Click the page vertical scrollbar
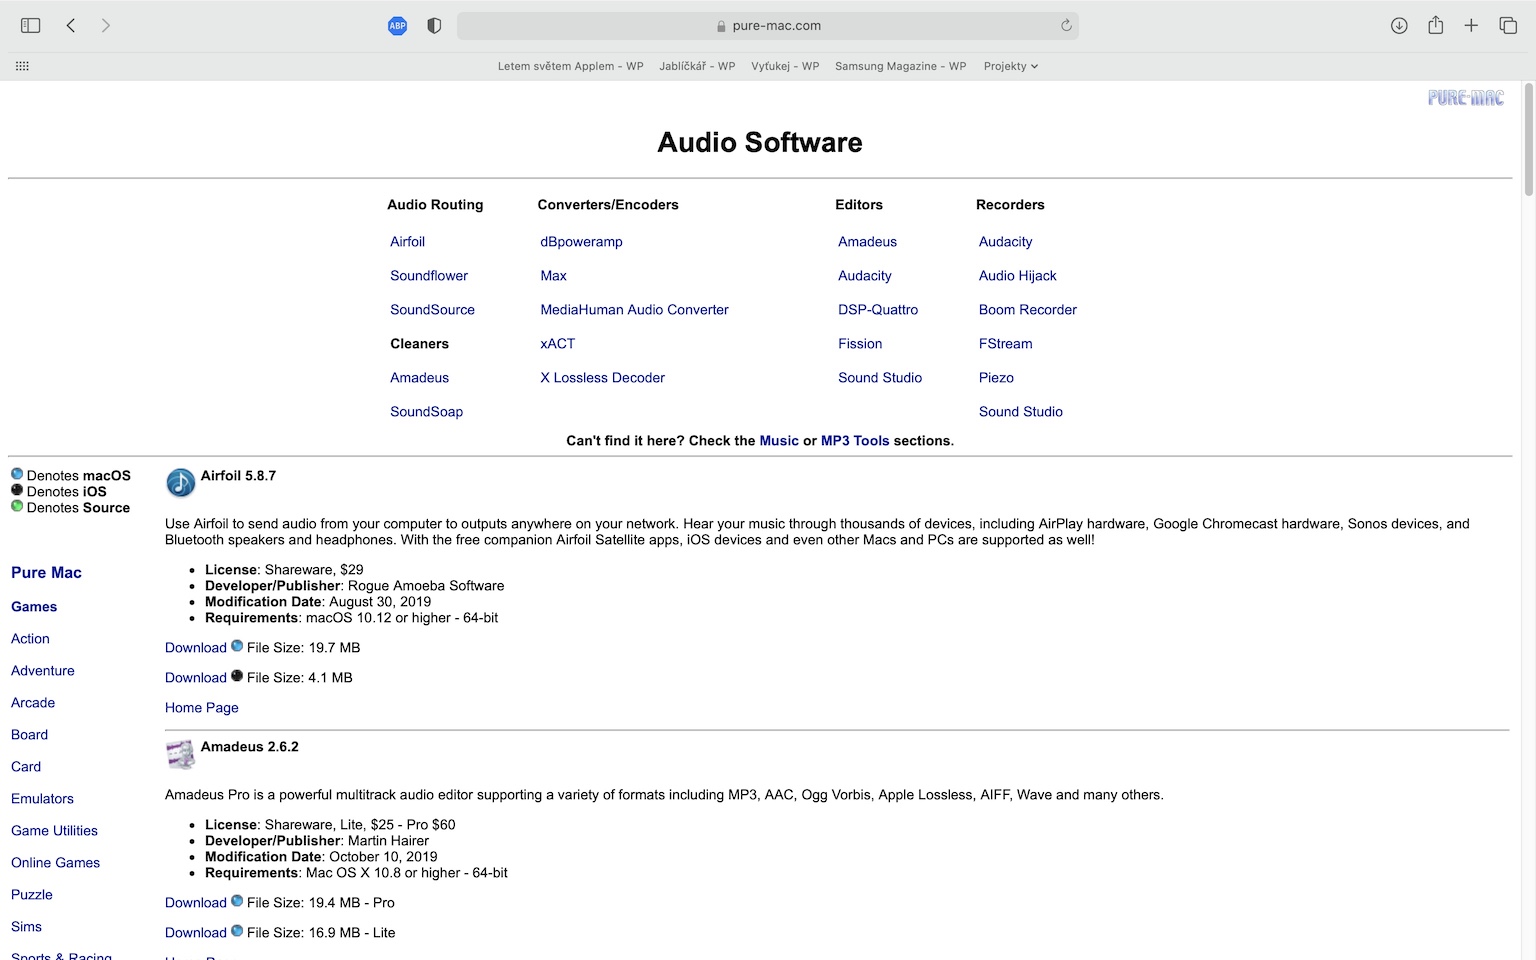 (1528, 140)
